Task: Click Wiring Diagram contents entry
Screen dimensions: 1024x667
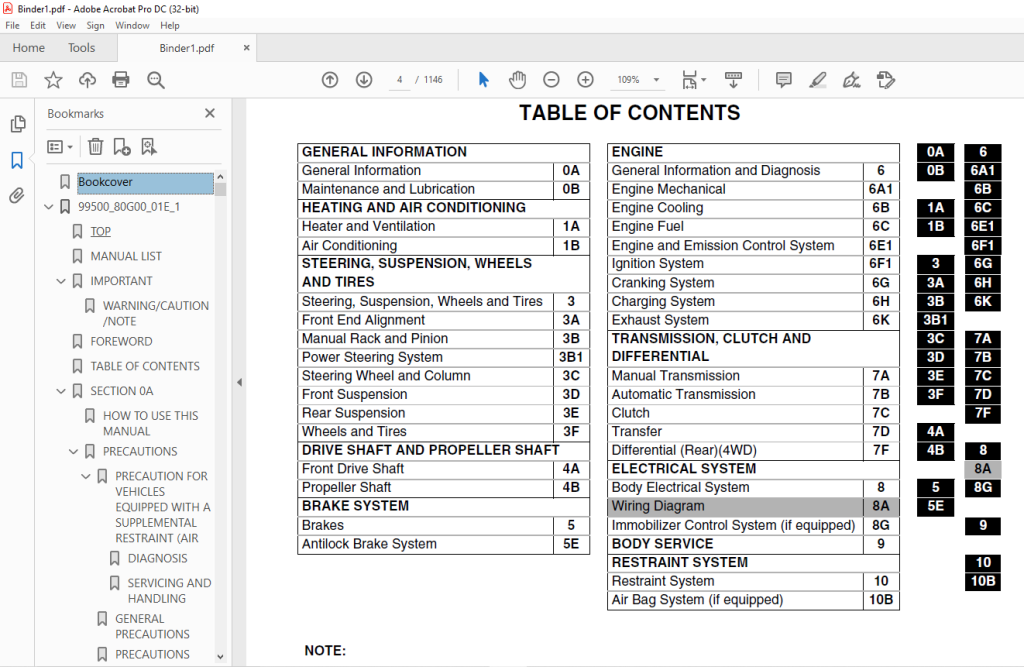Action: [753, 506]
